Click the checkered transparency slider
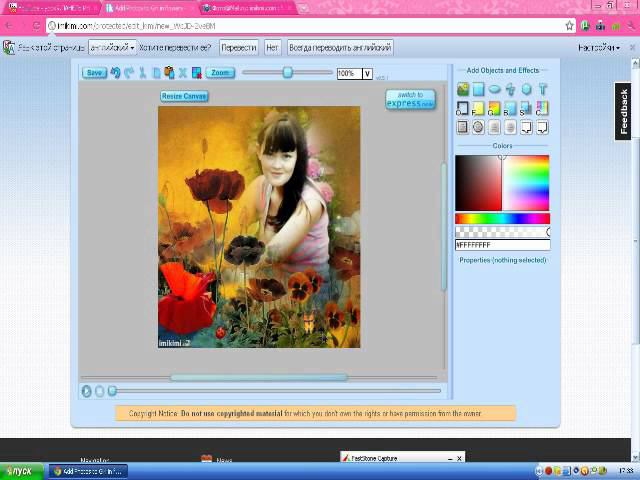 (502, 232)
